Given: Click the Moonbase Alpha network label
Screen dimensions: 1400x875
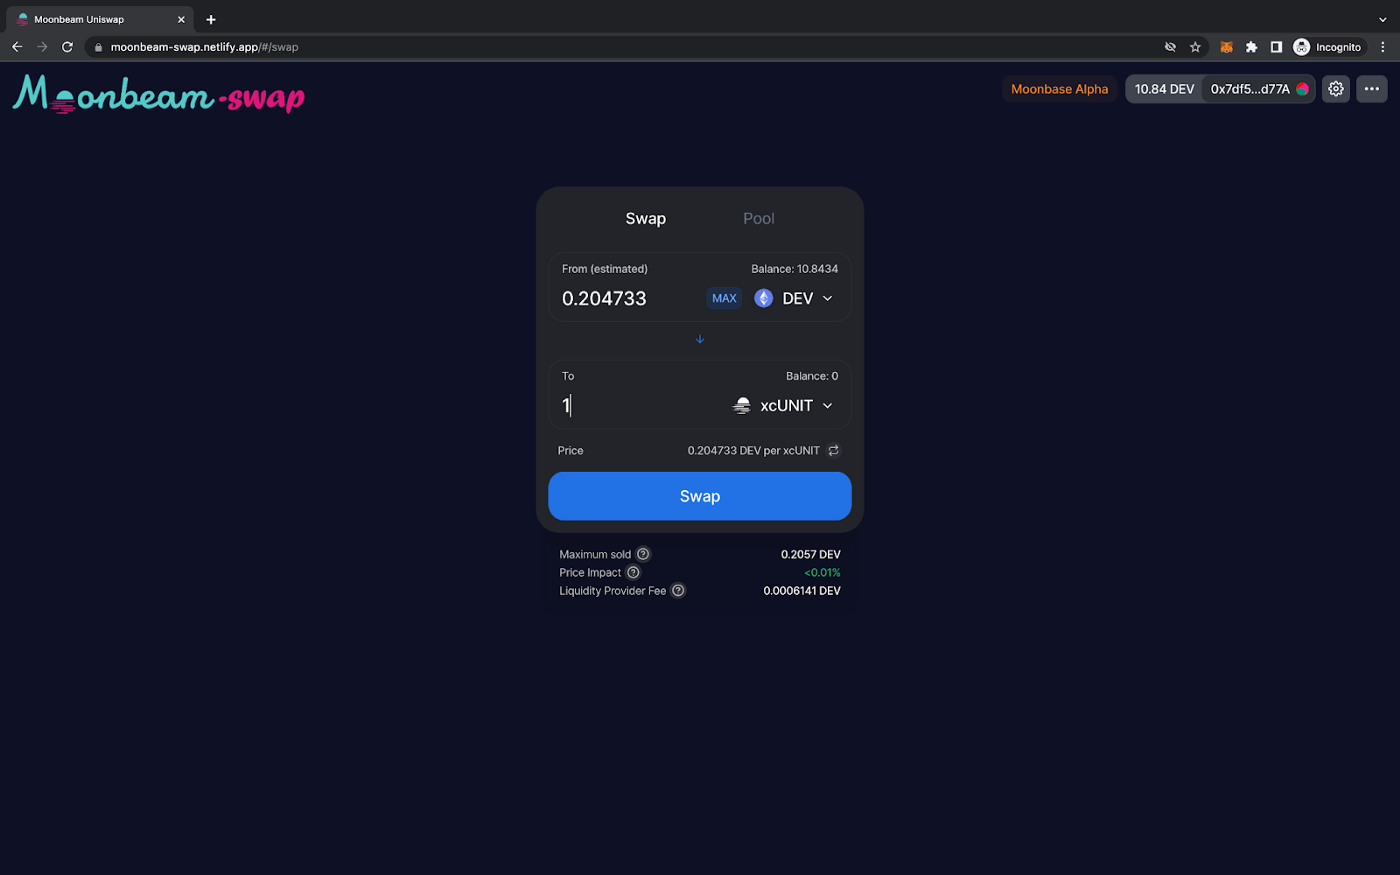Looking at the screenshot, I should tap(1060, 89).
